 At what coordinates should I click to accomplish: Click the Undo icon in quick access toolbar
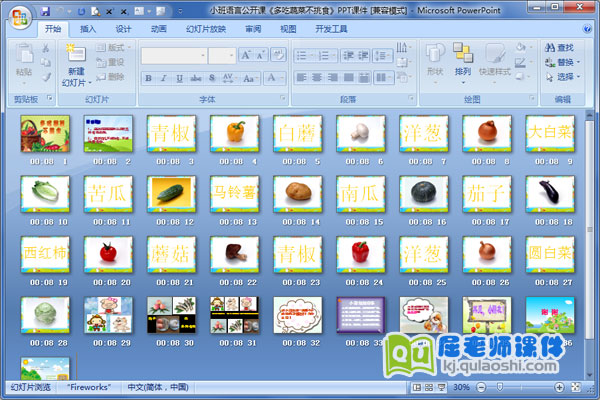tap(62, 10)
